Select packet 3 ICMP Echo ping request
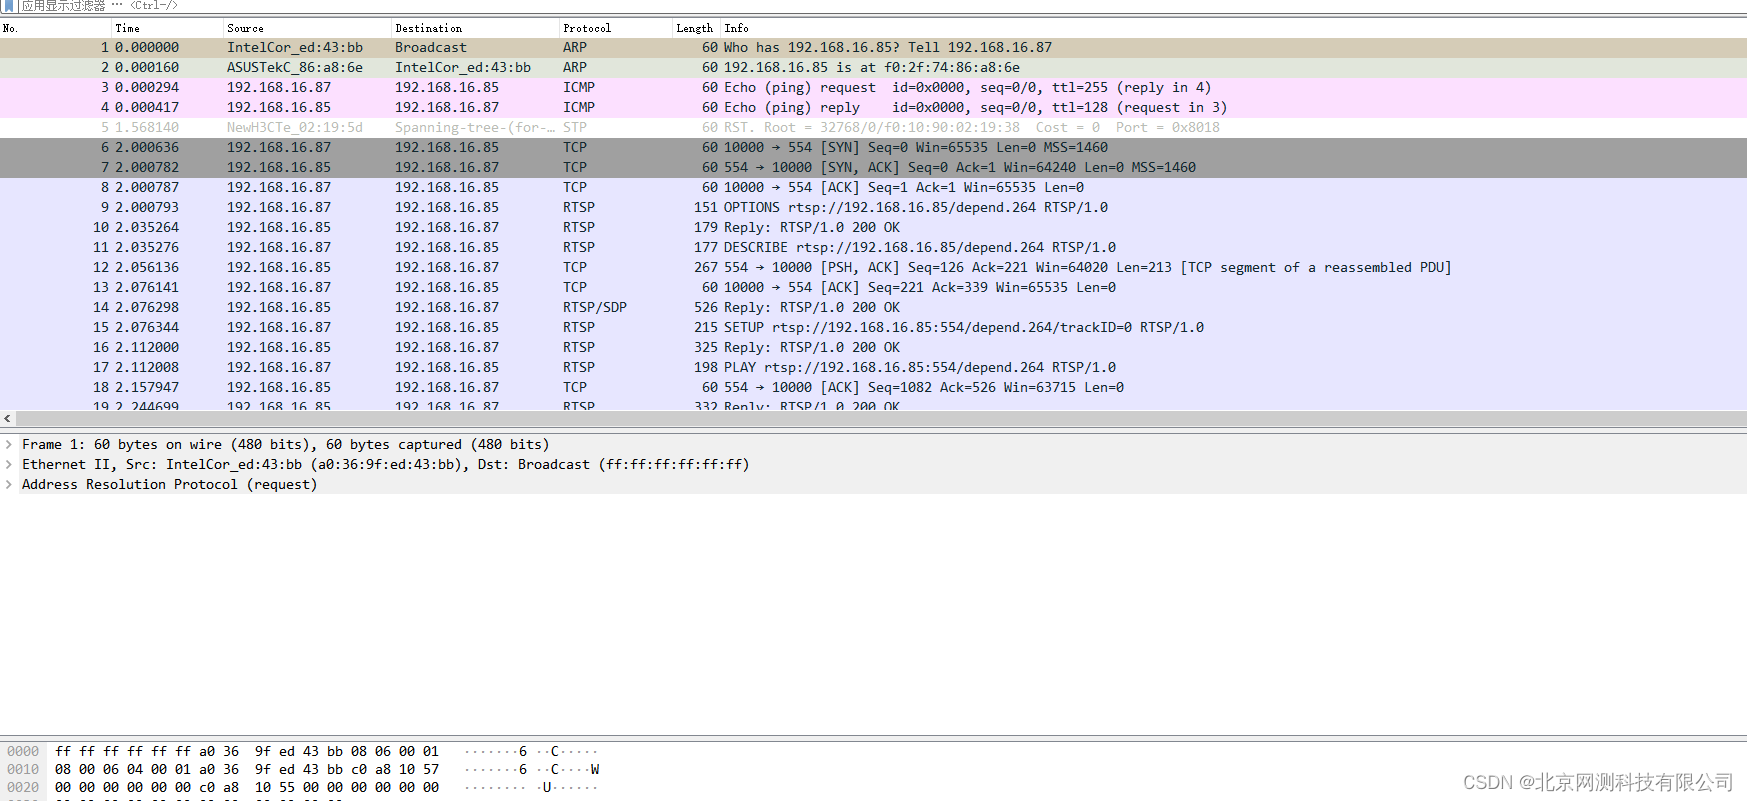The image size is (1747, 801). coord(873,87)
